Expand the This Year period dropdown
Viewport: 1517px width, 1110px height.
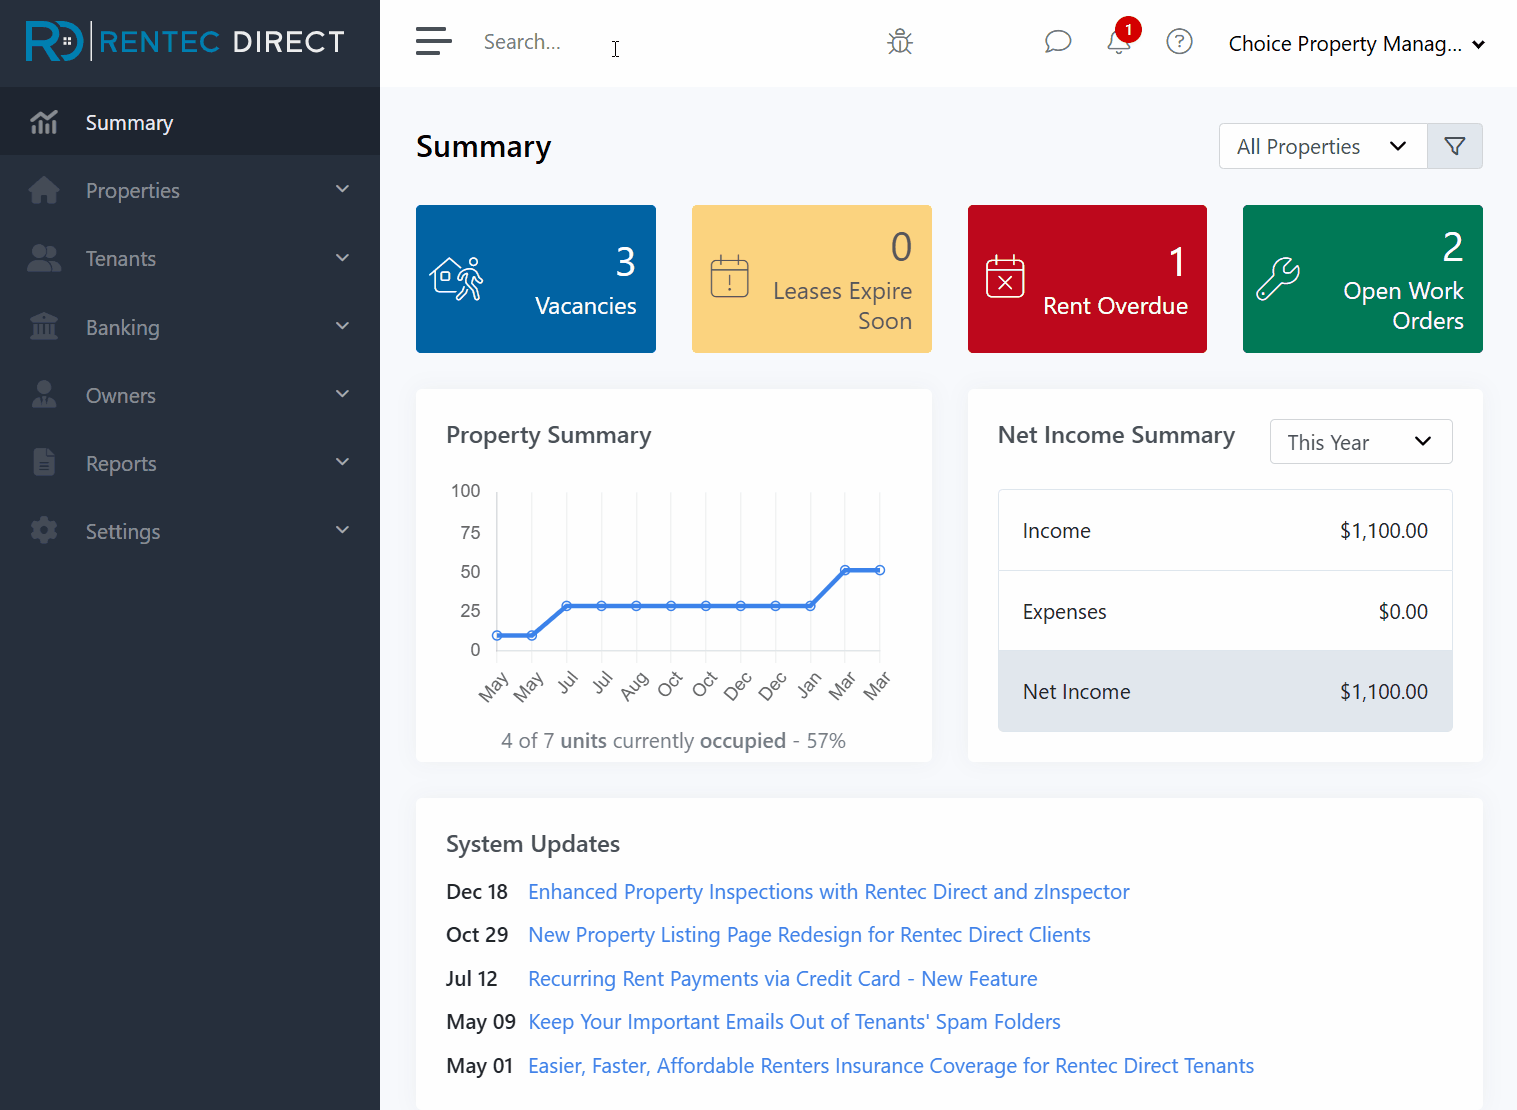[1360, 442]
